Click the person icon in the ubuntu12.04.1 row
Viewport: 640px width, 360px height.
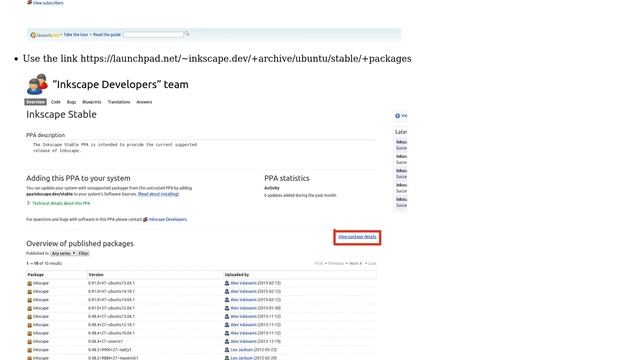[x=227, y=309]
